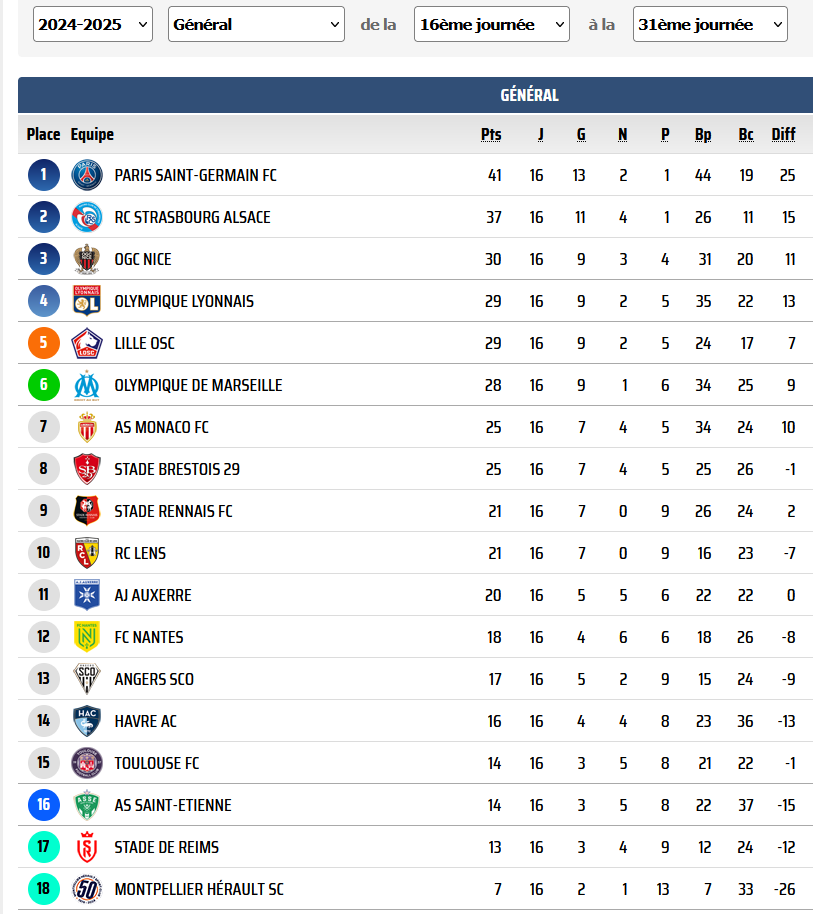Click the Paris Saint-Germain club crest

point(87,175)
